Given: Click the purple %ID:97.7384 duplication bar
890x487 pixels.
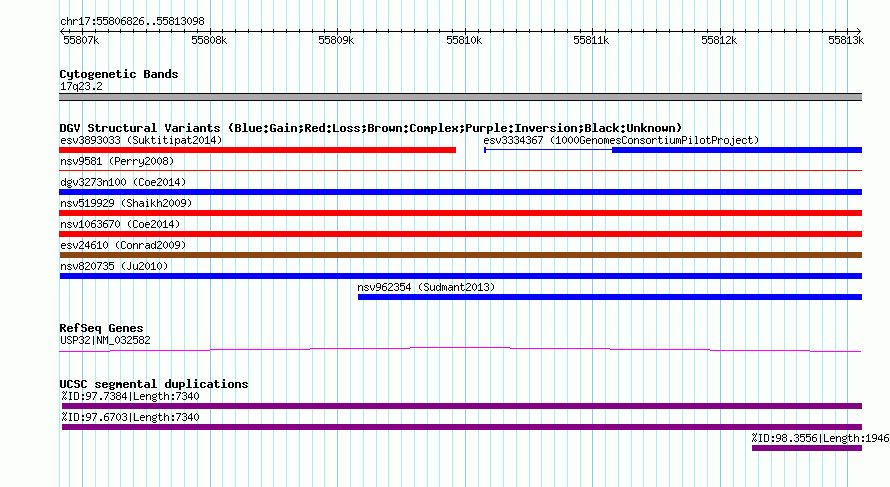Looking at the screenshot, I should pos(461,406).
